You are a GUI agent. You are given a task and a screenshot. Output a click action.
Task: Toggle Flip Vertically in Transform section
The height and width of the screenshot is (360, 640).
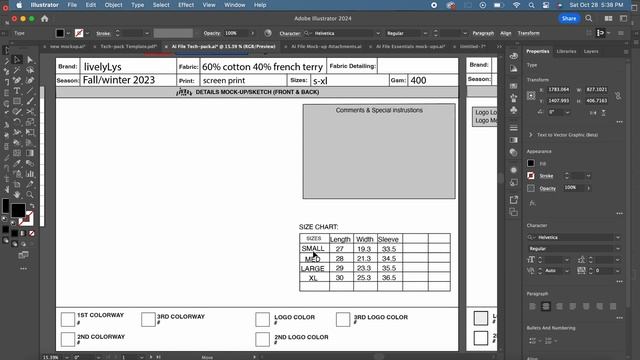pyautogui.click(x=604, y=113)
